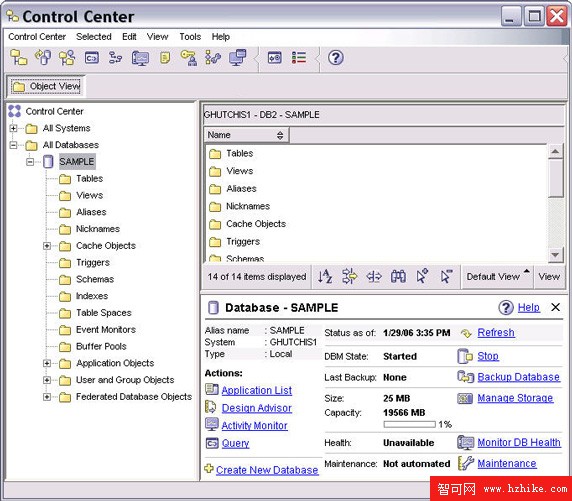Viewport: 572px width, 501px height.
Task: Click the Query action link
Action: (235, 443)
